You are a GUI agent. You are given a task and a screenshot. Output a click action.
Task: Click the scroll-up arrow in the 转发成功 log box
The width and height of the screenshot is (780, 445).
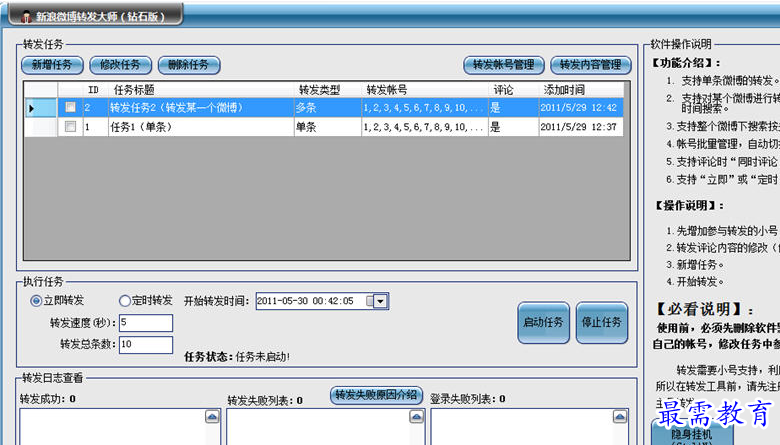(212, 416)
